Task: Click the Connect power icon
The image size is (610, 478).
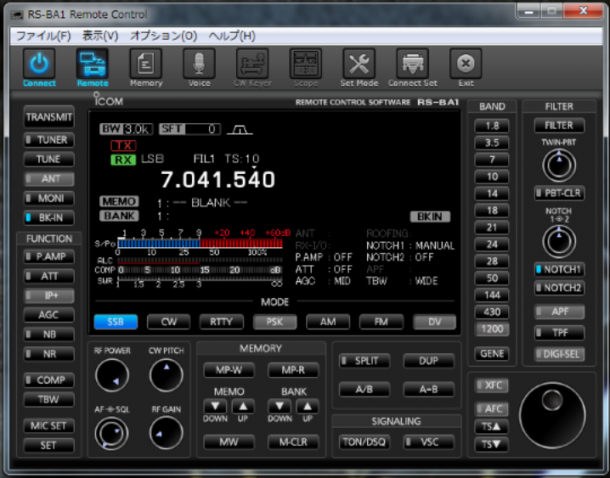Action: click(39, 63)
